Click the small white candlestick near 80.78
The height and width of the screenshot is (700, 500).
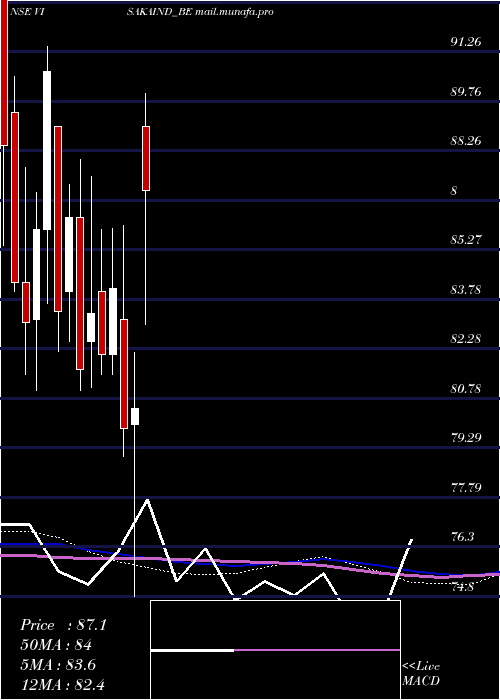[x=134, y=416]
